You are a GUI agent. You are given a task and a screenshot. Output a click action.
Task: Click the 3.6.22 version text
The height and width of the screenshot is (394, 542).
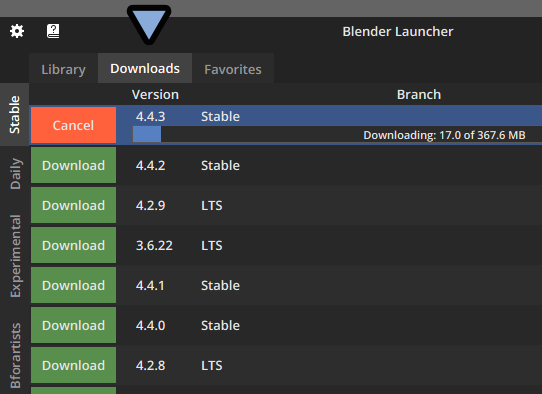pos(154,246)
